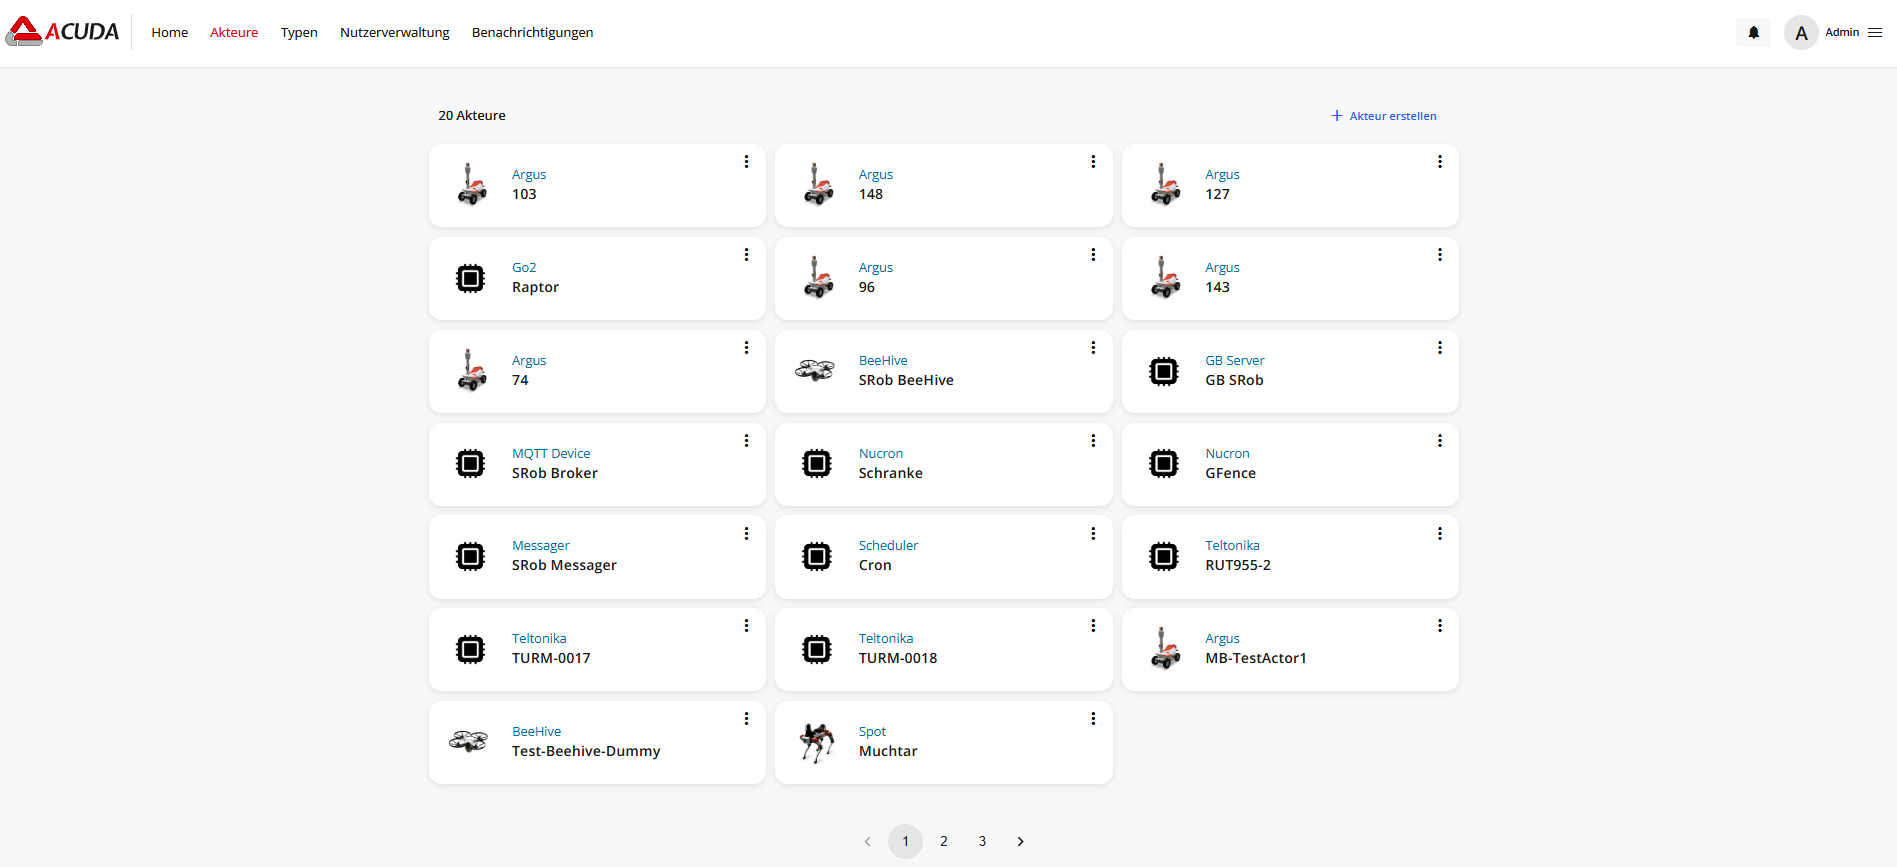Open more actions for Muchtar
Viewport: 1897px width, 867px height.
1093,719
